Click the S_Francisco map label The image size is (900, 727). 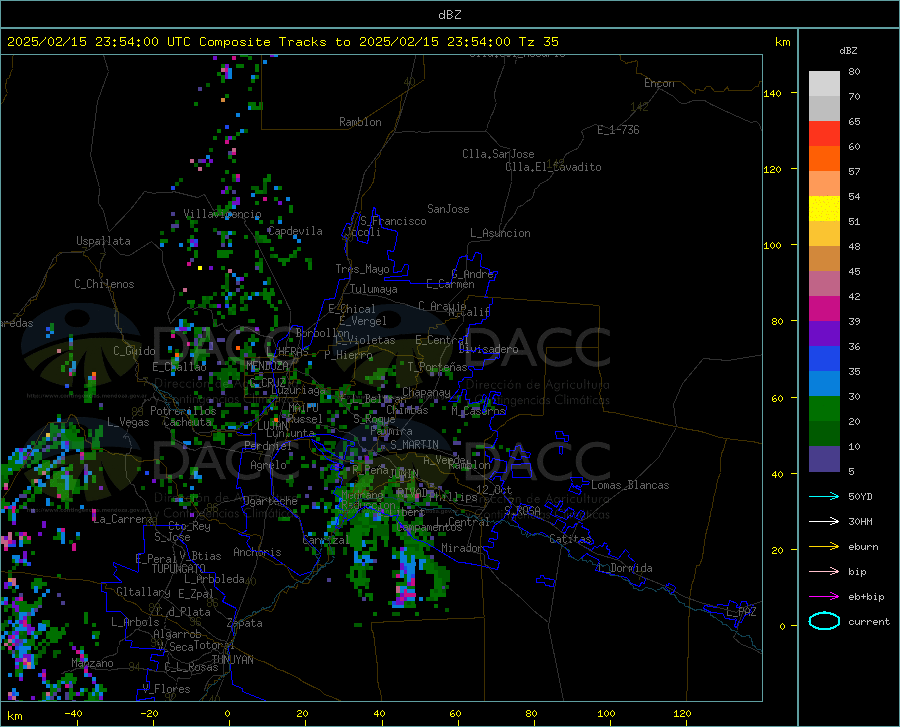coord(393,221)
